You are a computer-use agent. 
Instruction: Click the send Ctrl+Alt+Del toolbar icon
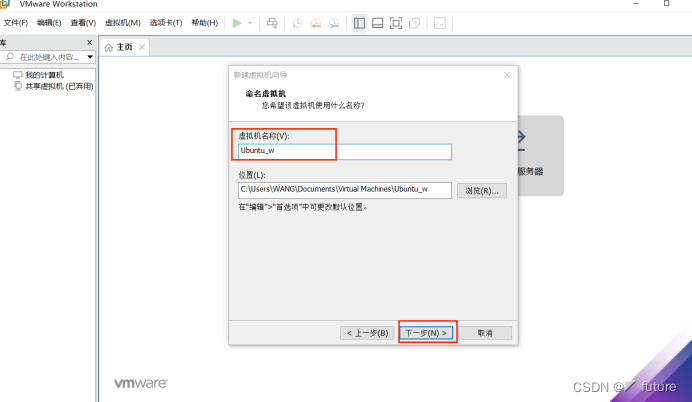(272, 23)
